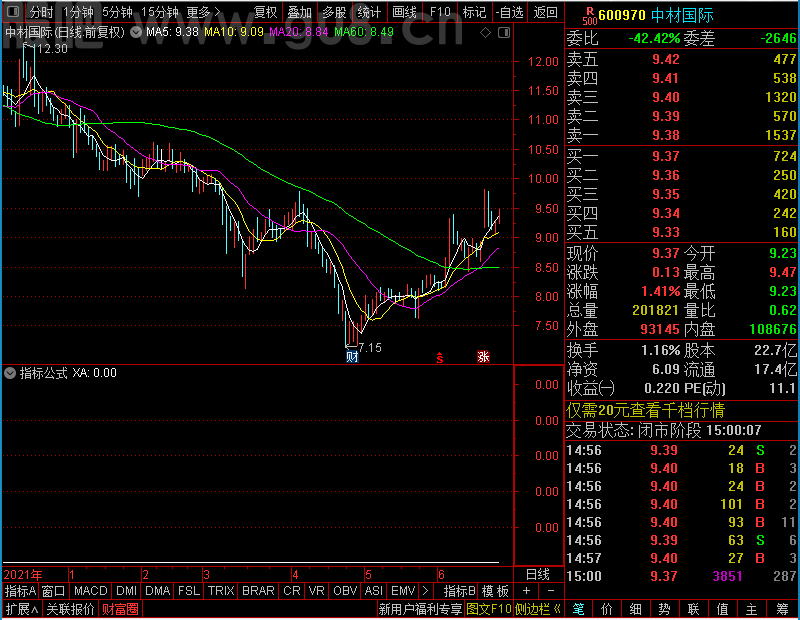
Task: Click the 涨 marker on chart
Action: pos(483,356)
